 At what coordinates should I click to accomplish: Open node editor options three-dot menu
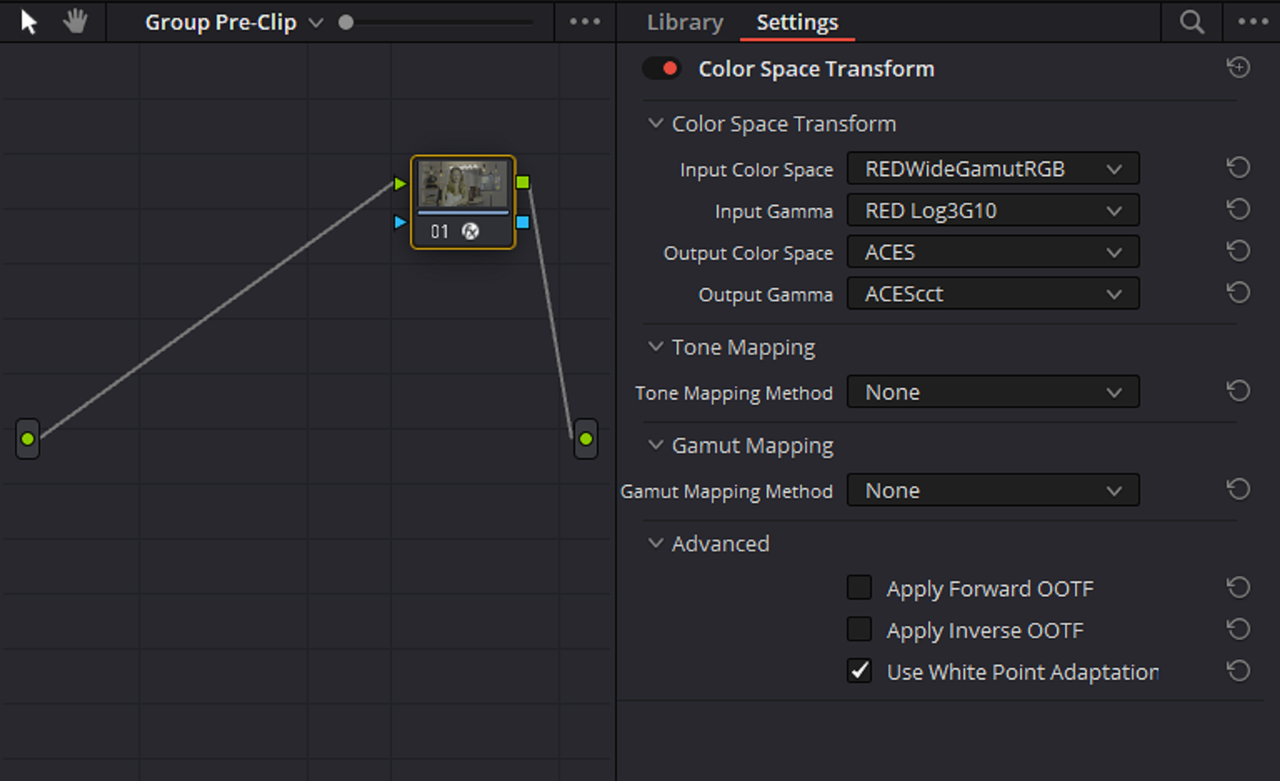[585, 22]
